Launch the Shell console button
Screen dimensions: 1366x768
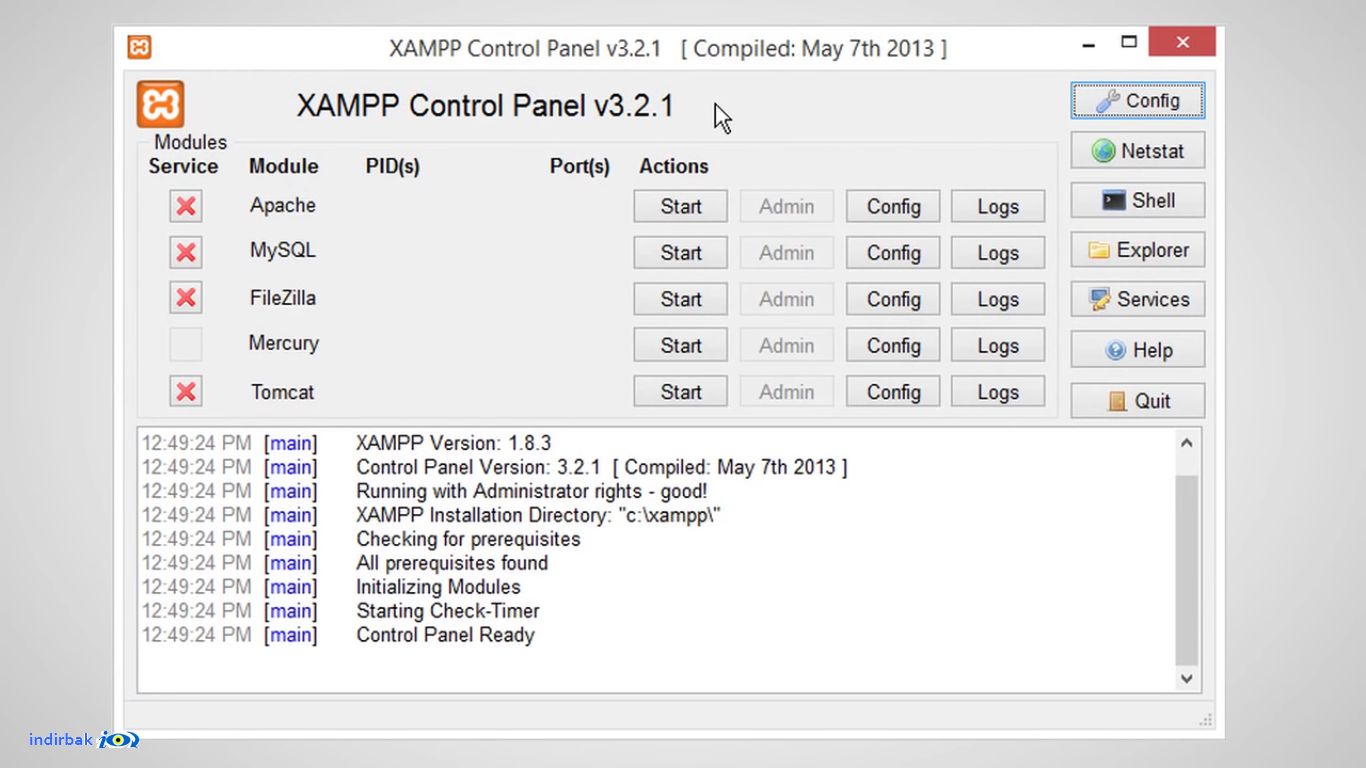pyautogui.click(x=1138, y=200)
